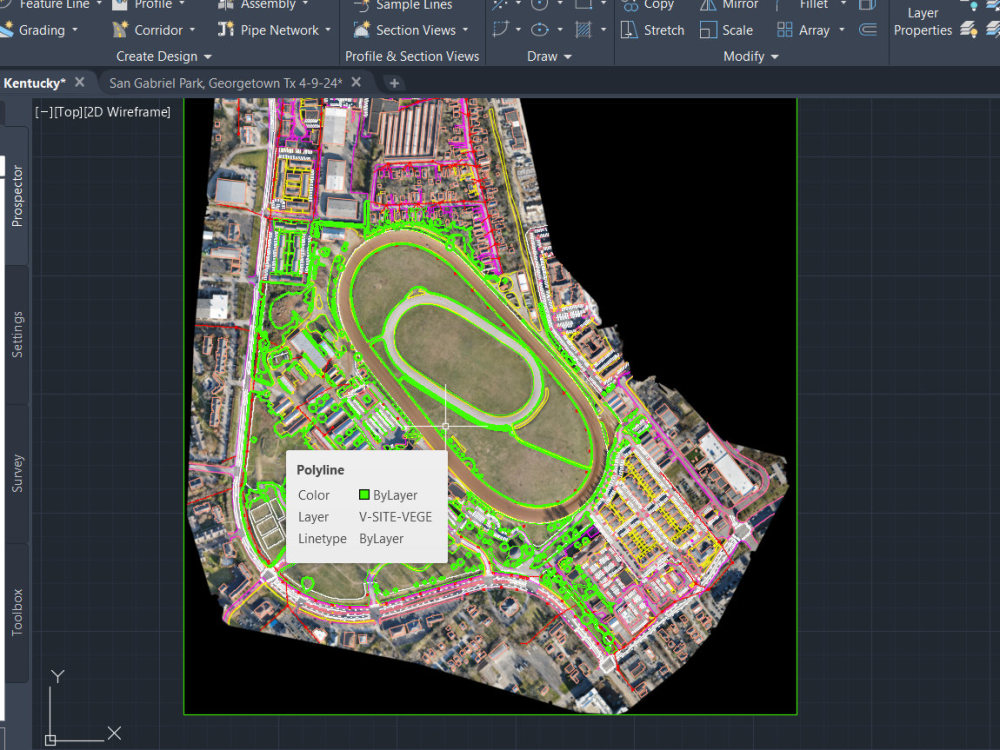Screen dimensions: 1000x750
Task: Open the Array dropdown arrow
Action: click(842, 29)
